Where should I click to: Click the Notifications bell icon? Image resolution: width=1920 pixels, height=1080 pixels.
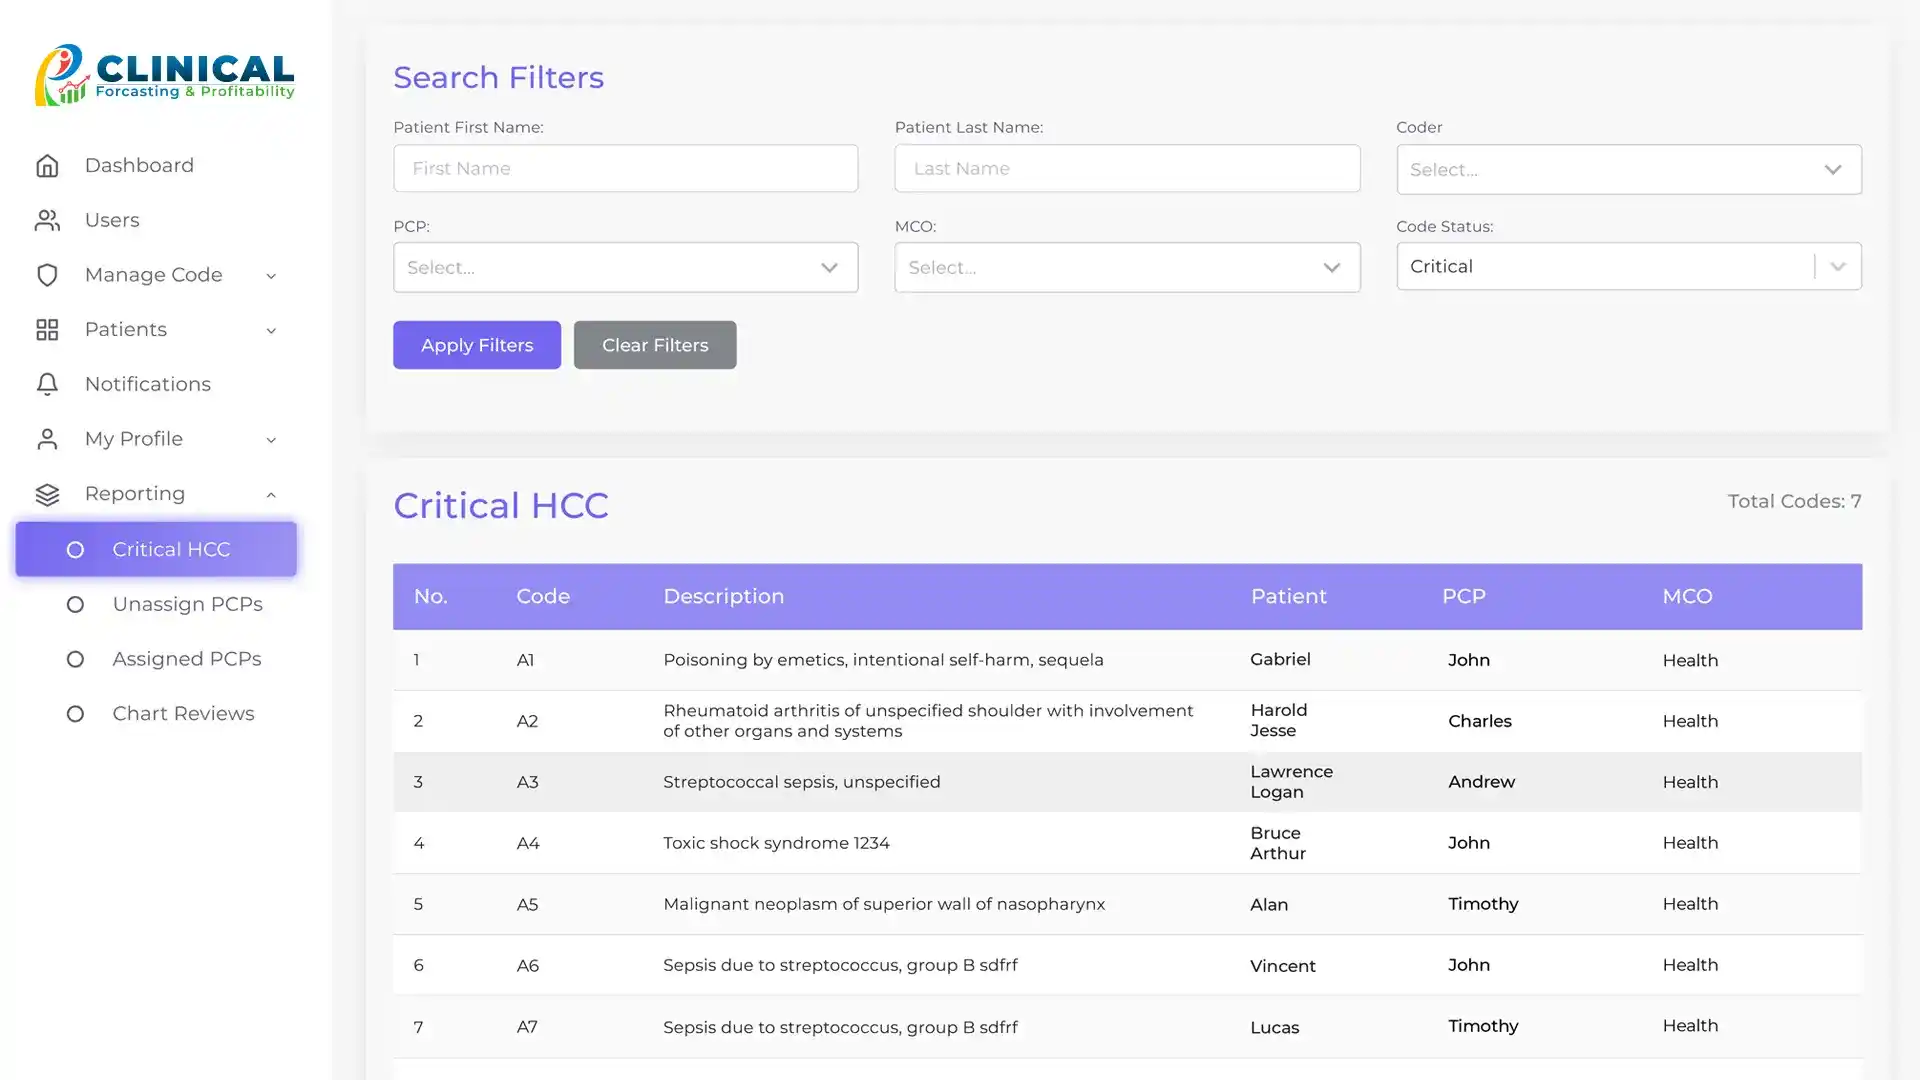pyautogui.click(x=47, y=385)
